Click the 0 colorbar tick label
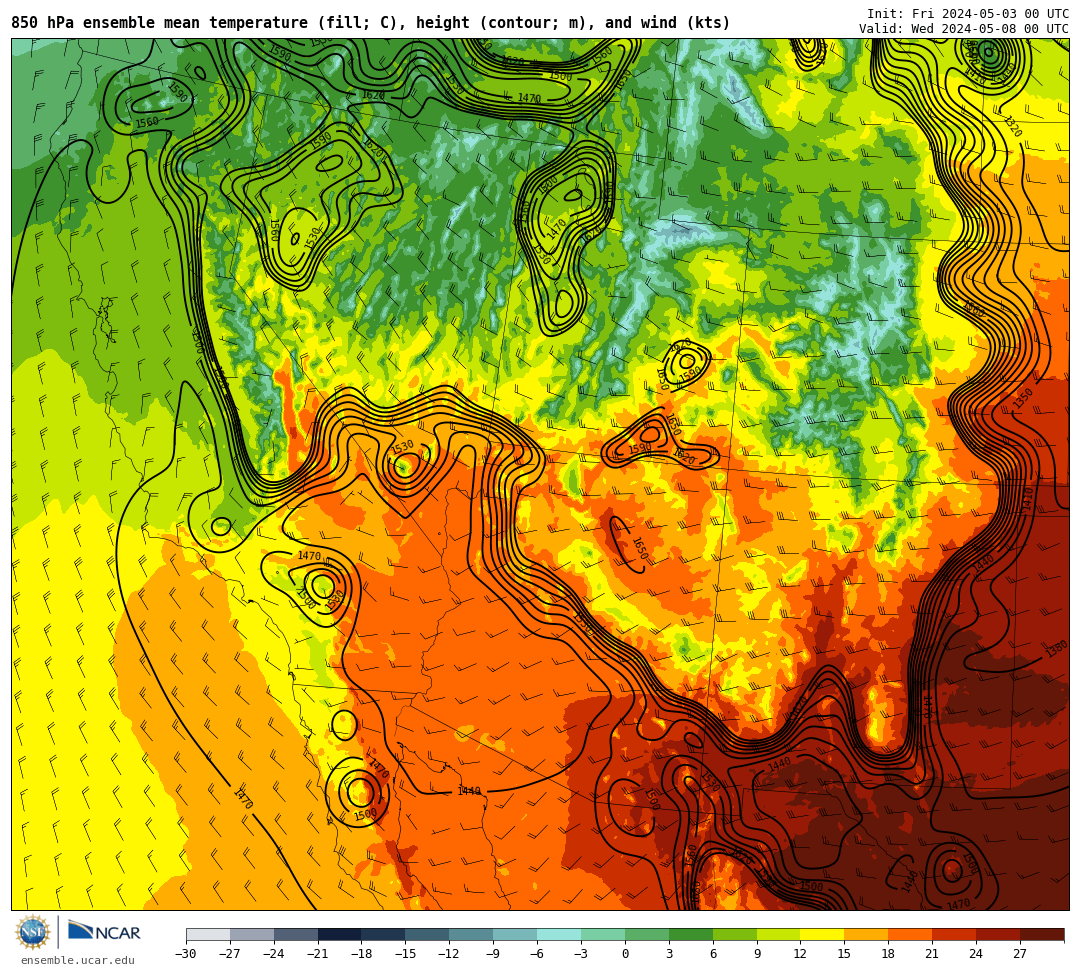Image resolution: width=1080 pixels, height=973 pixels. pyautogui.click(x=625, y=954)
